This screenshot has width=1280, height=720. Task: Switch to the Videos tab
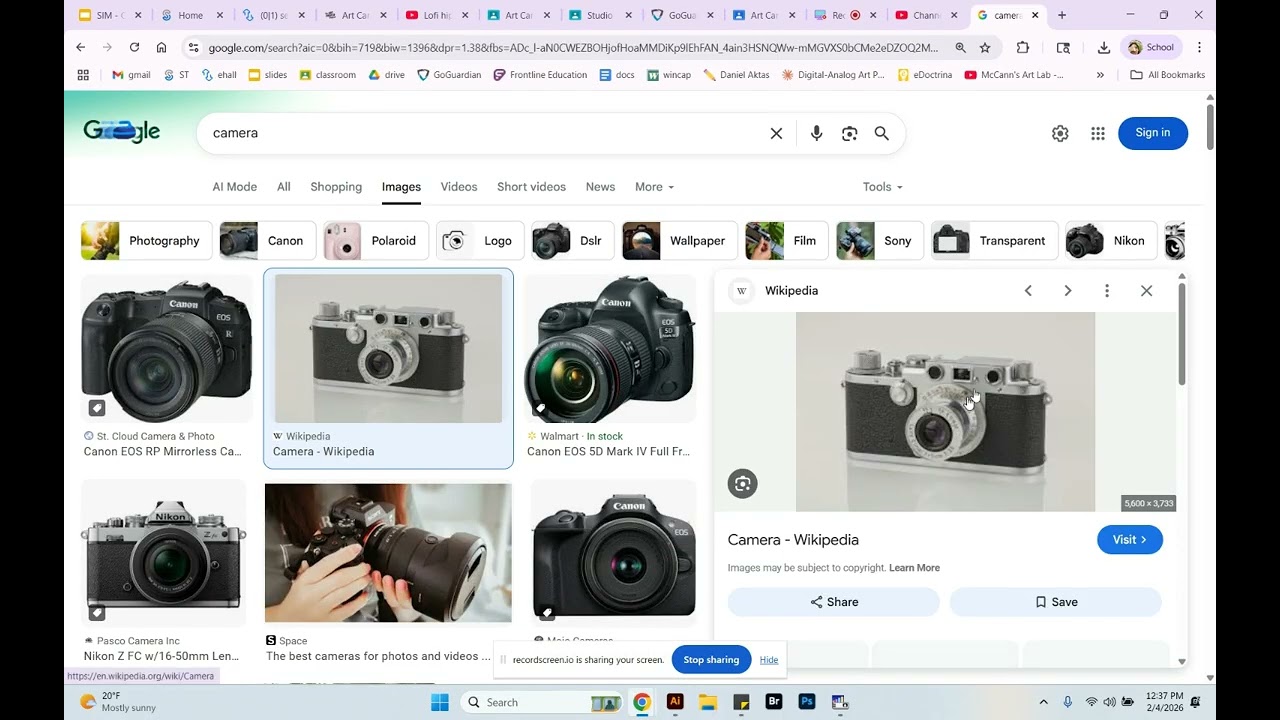click(459, 187)
